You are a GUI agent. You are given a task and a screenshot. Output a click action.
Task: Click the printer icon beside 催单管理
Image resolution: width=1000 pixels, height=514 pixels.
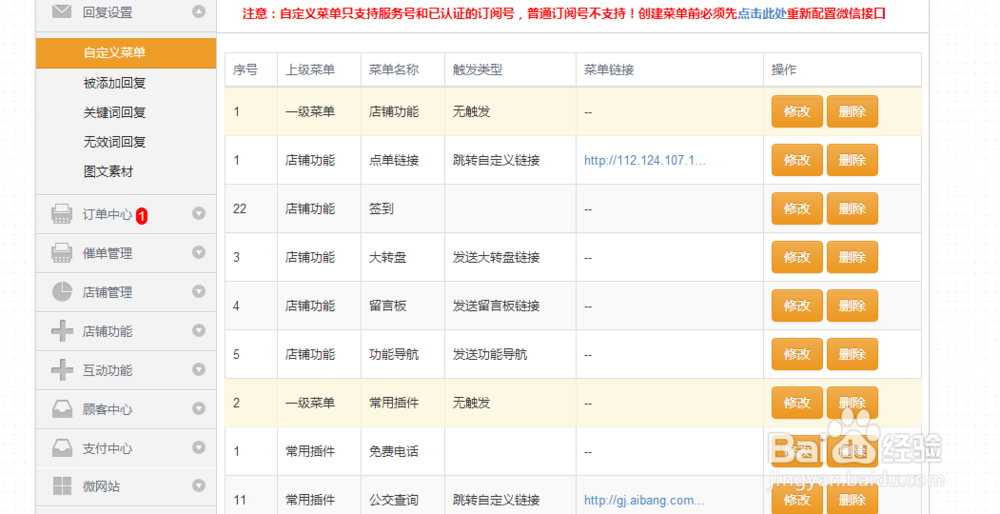click(62, 253)
